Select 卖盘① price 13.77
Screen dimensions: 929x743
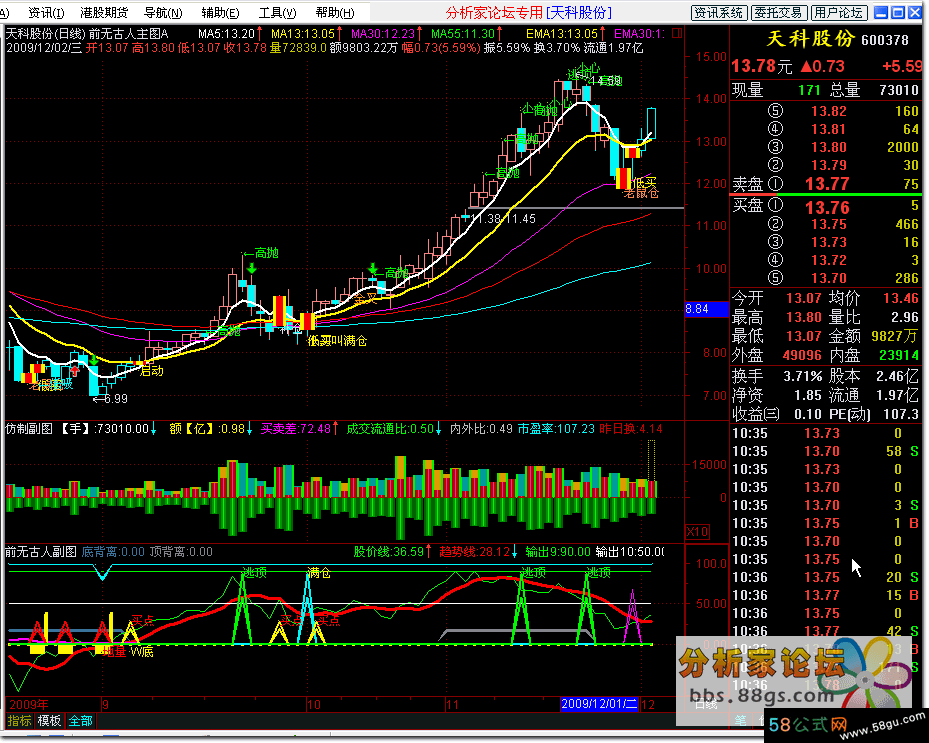click(827, 184)
